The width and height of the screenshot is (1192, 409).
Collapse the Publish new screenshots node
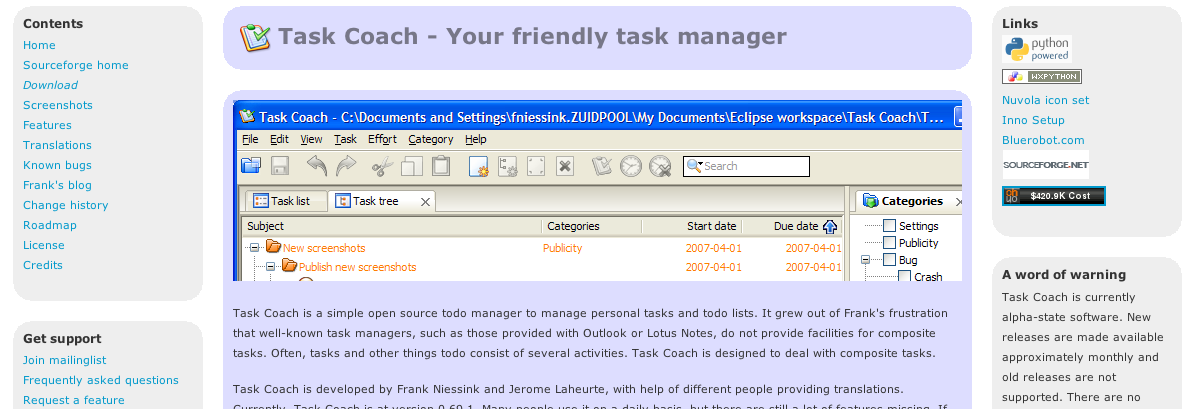point(270,267)
